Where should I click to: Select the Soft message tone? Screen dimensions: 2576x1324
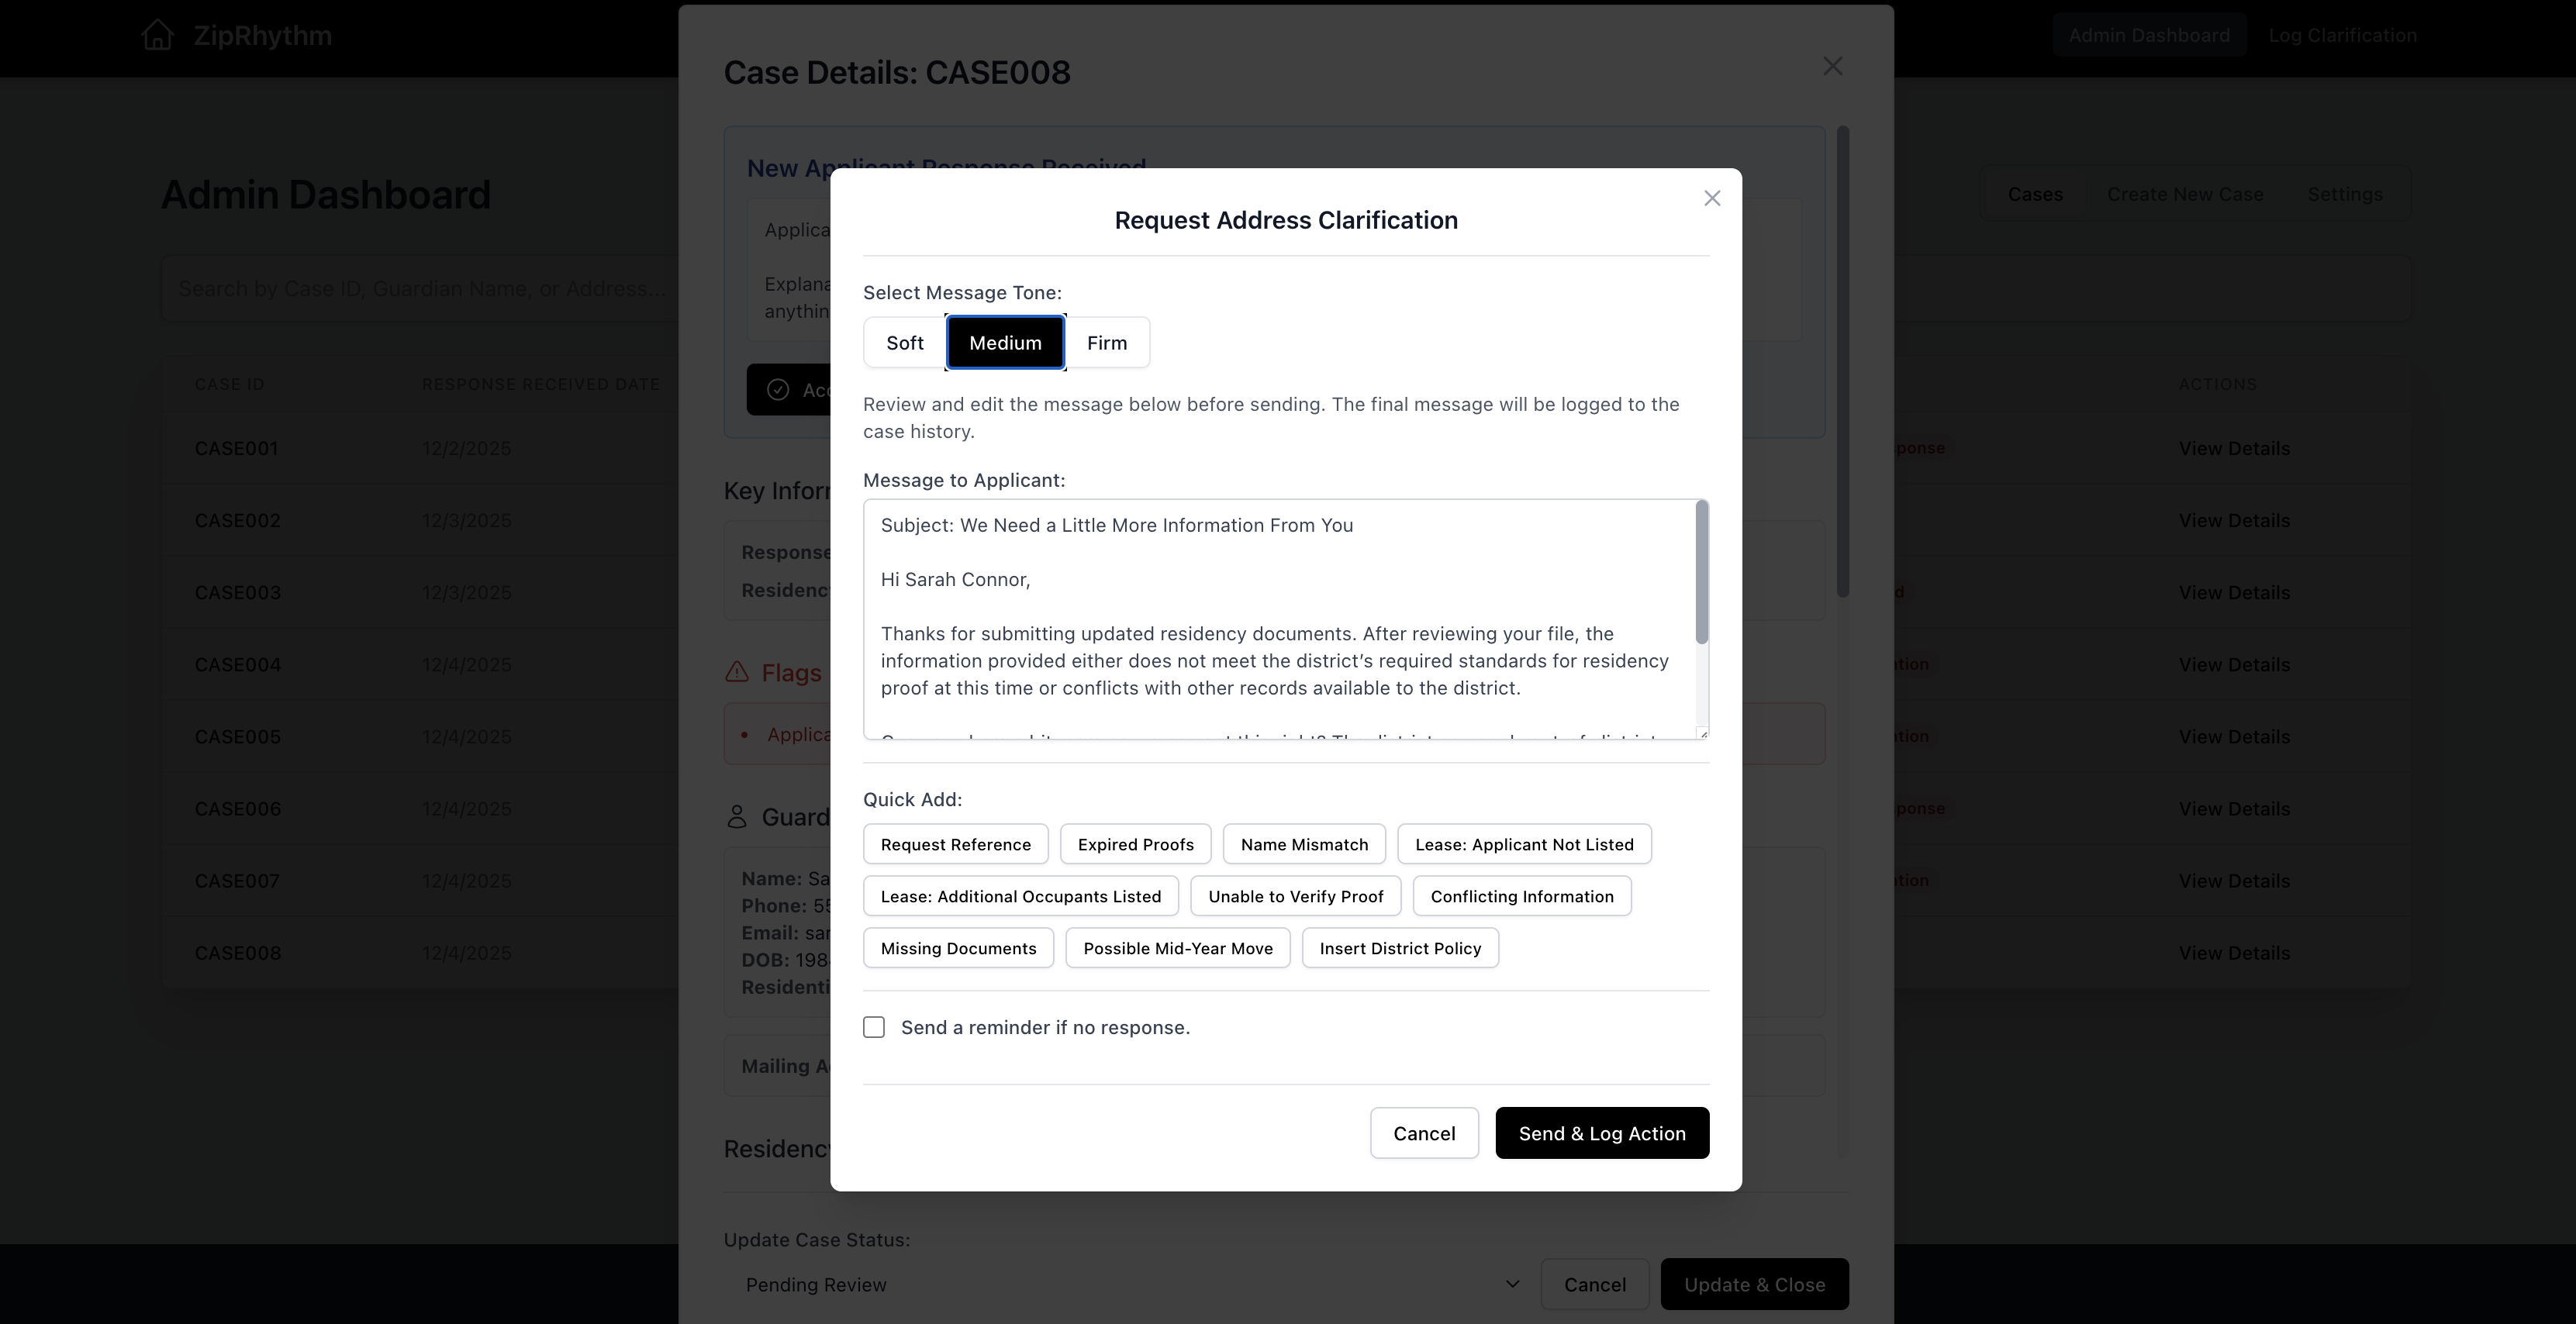(903, 342)
